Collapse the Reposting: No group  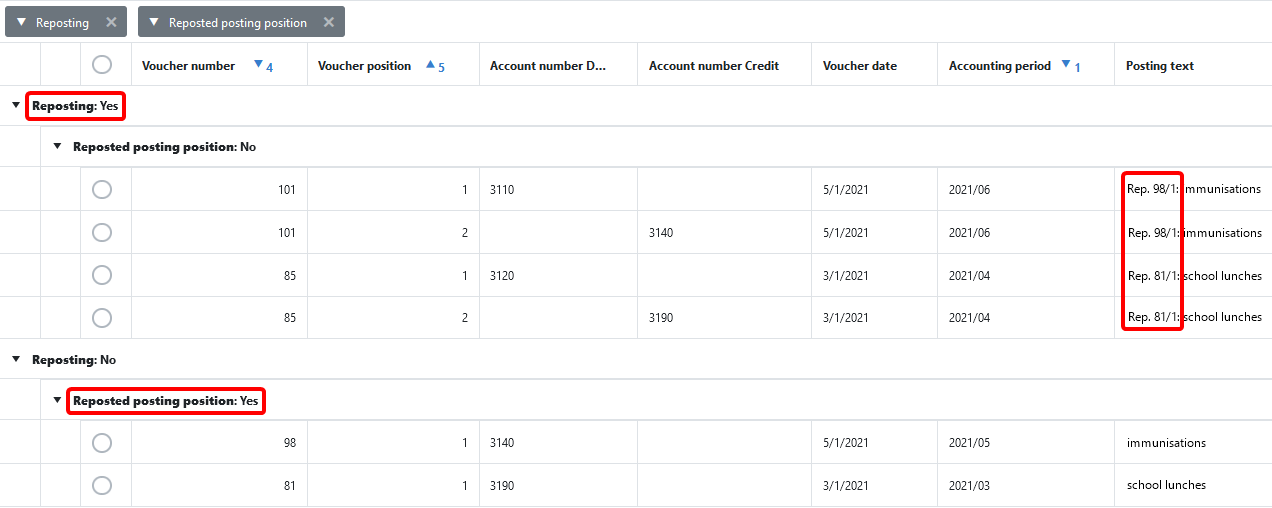[16, 359]
